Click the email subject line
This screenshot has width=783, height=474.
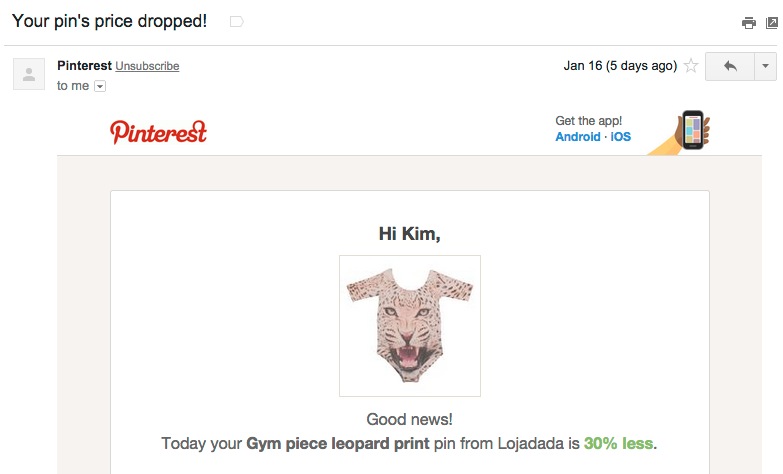[109, 21]
